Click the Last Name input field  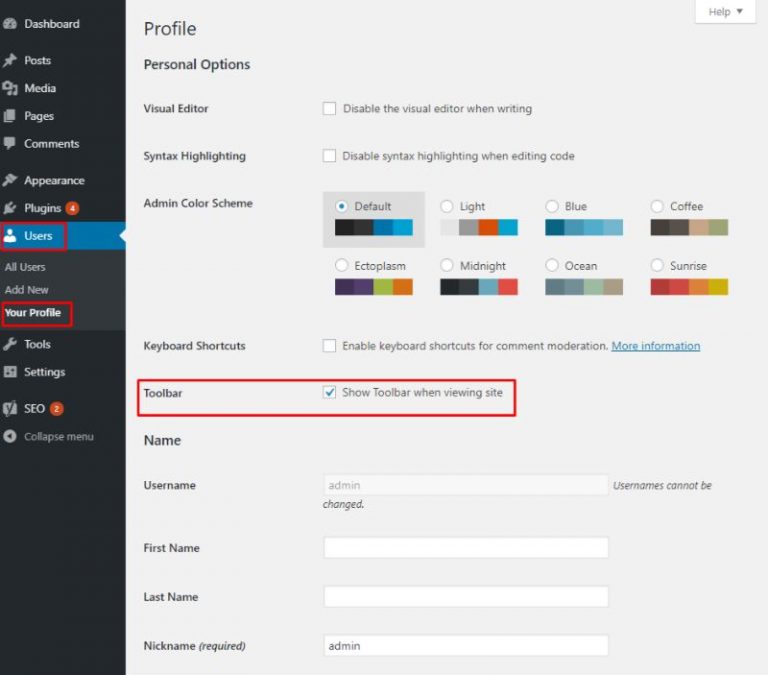coord(466,597)
